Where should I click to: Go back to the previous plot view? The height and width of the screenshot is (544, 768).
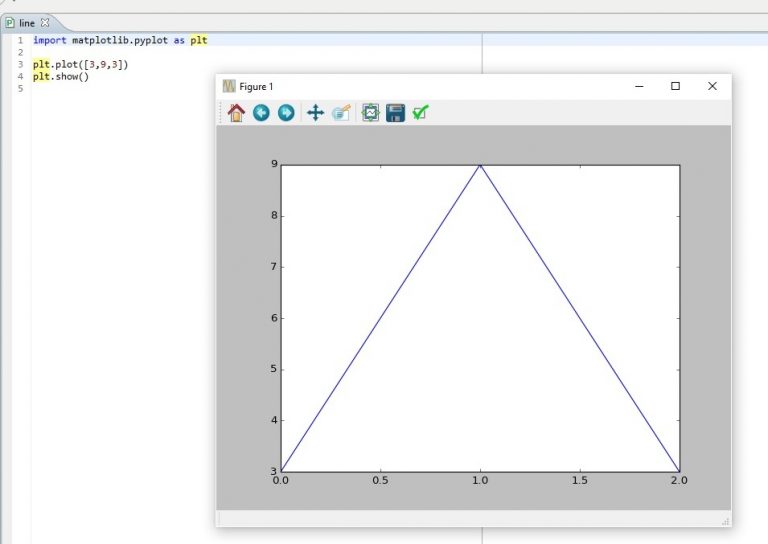click(x=261, y=113)
